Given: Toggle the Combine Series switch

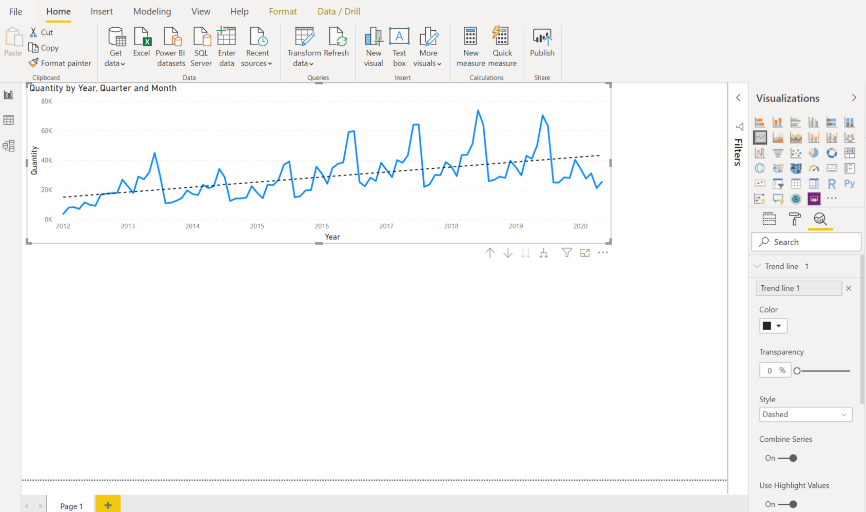Looking at the screenshot, I should [x=788, y=458].
